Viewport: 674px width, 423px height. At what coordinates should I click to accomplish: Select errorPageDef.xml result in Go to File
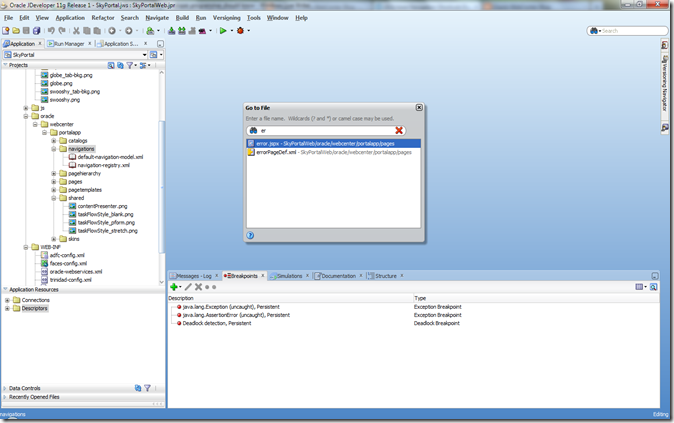(334, 152)
